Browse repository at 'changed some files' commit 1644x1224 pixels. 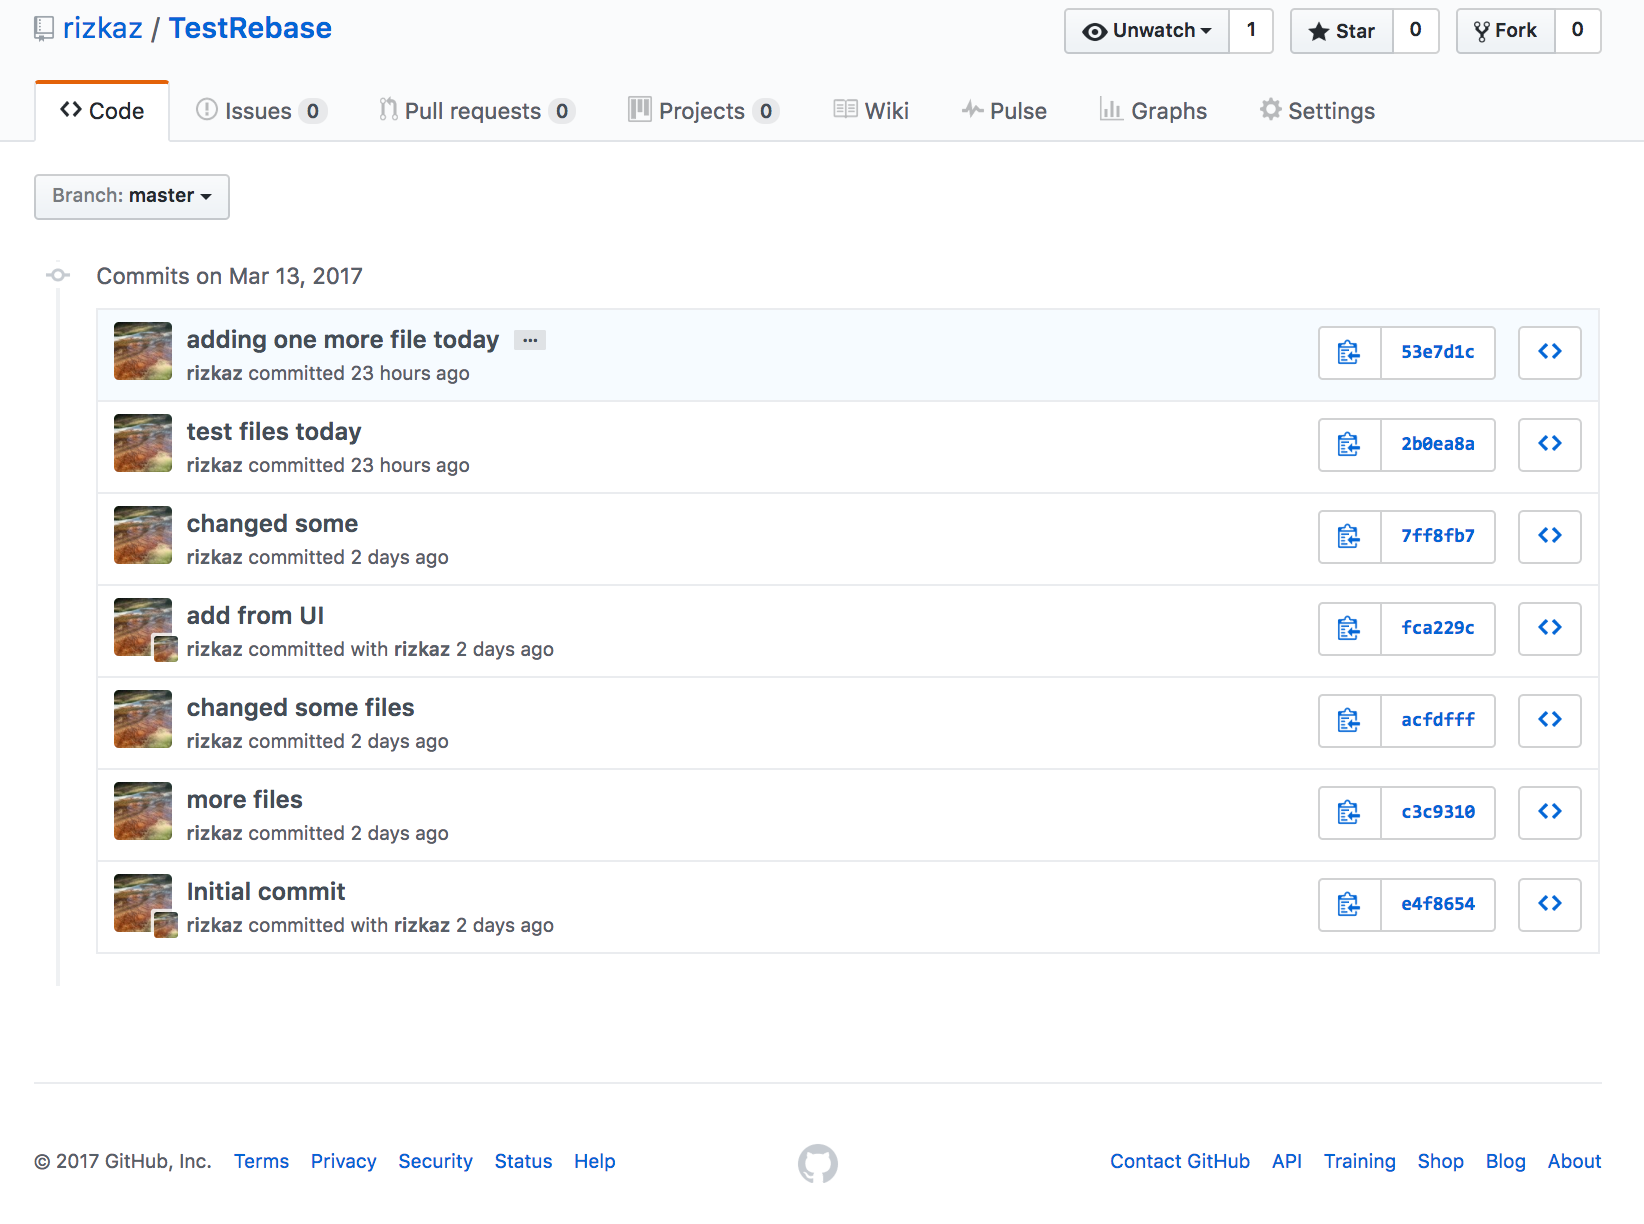(x=1550, y=721)
